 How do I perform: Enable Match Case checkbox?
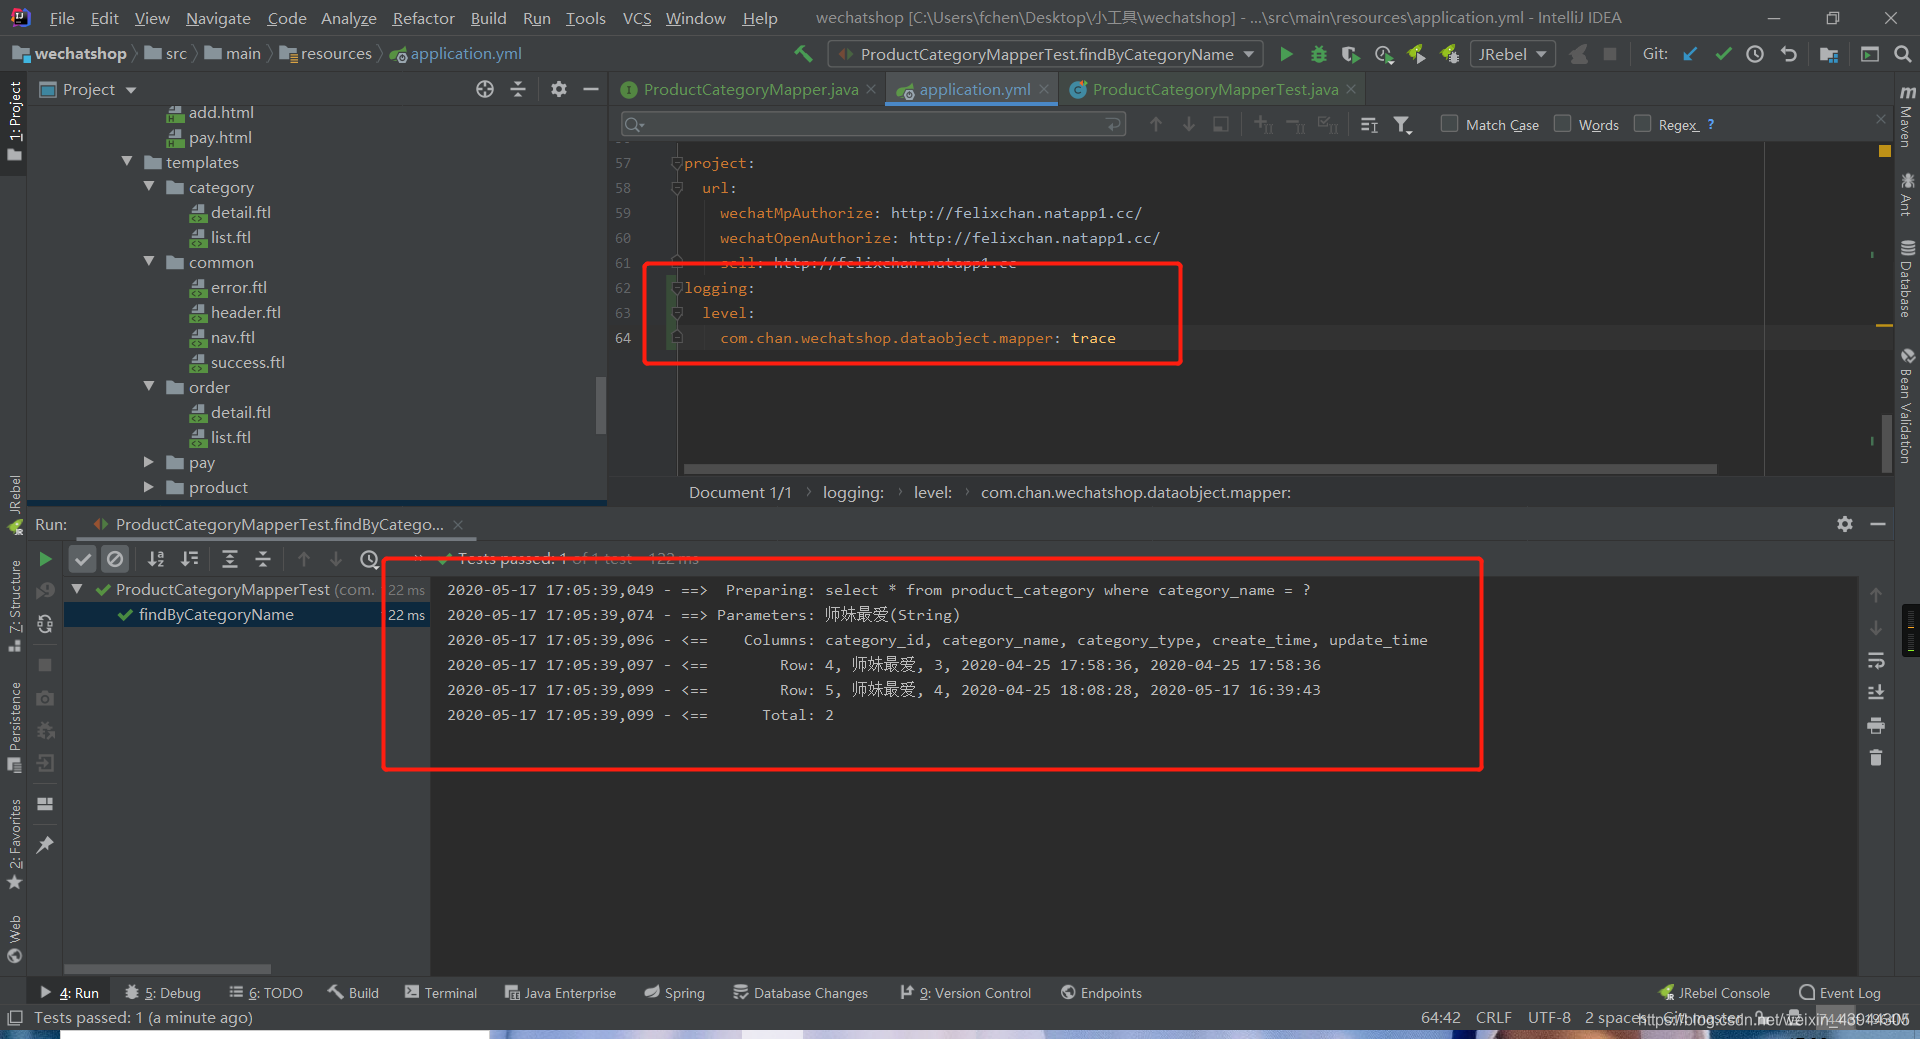pos(1449,124)
